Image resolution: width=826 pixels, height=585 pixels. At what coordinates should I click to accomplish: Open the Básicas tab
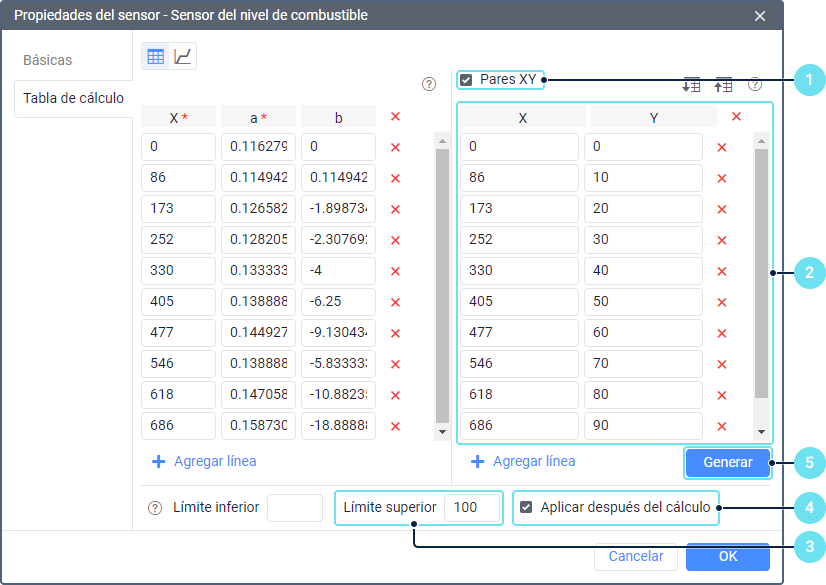click(x=48, y=60)
